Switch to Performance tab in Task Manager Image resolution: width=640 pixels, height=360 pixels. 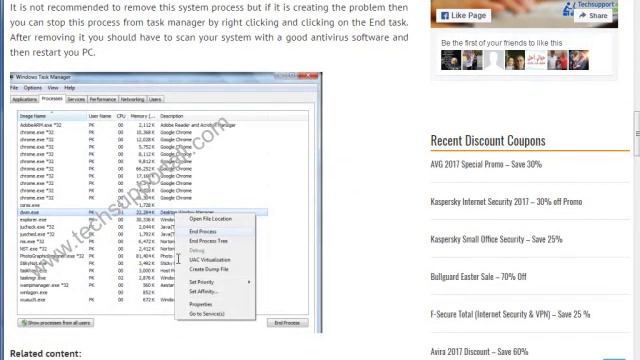[103, 100]
